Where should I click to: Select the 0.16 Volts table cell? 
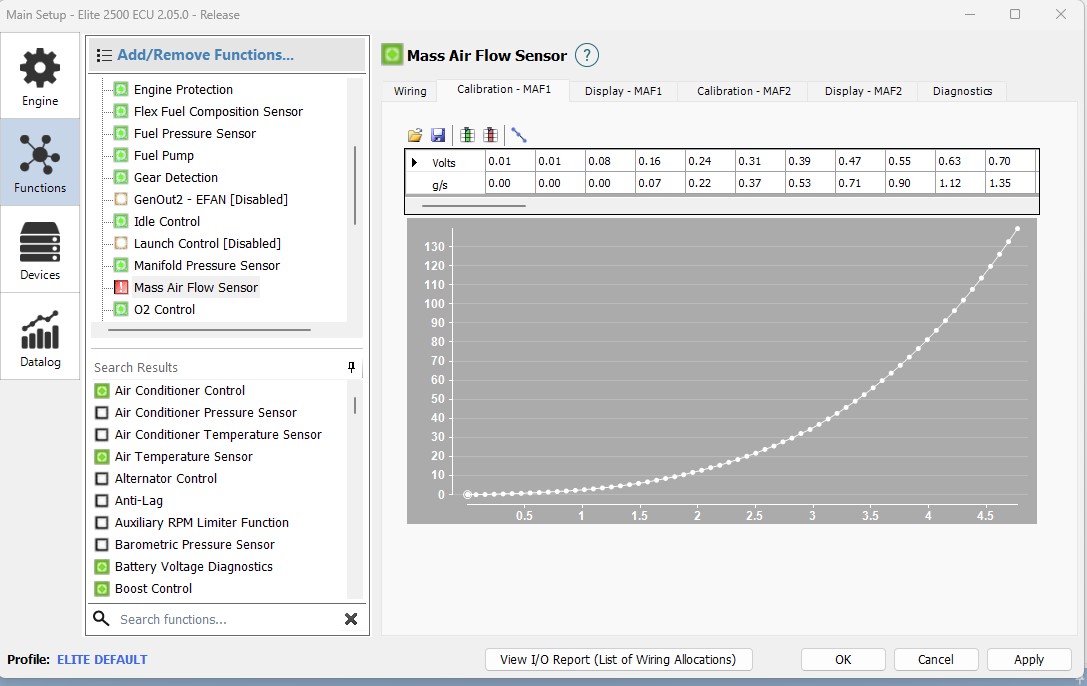click(x=660, y=161)
